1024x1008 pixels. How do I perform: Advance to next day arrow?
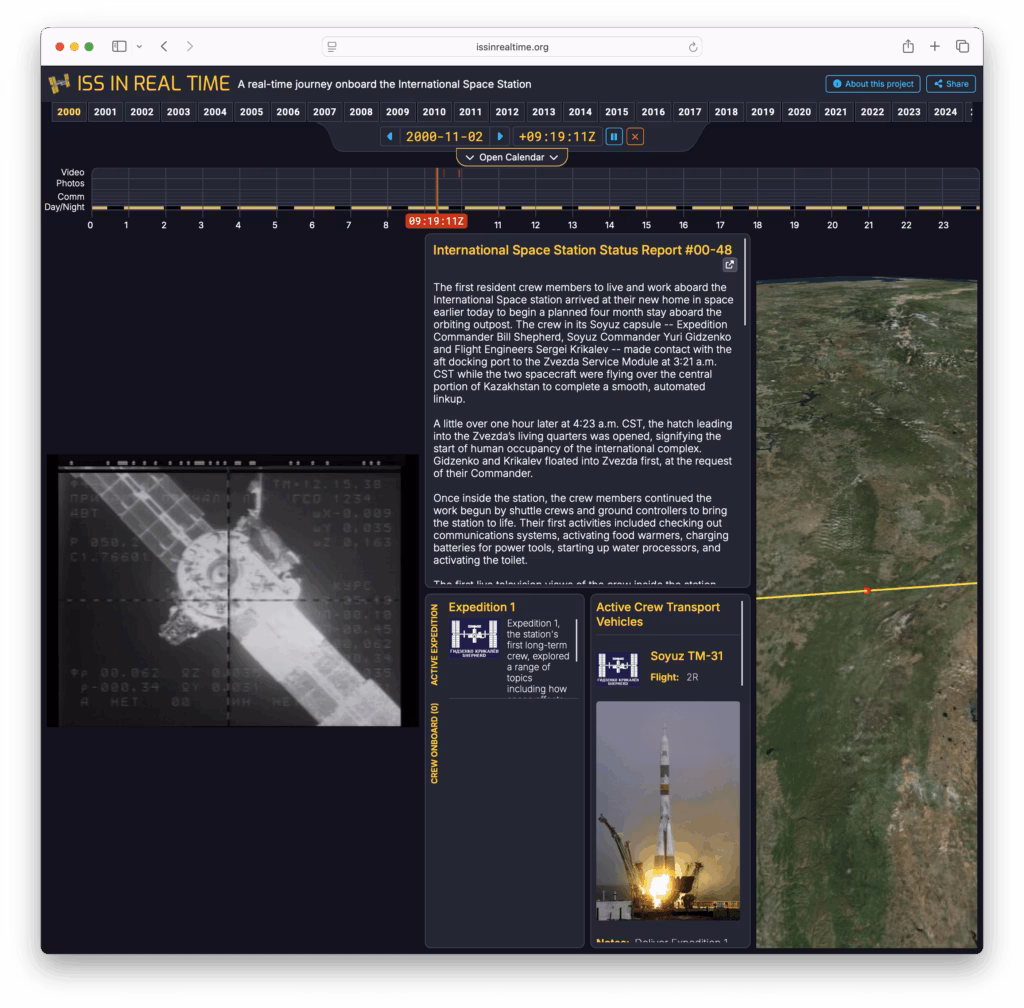pos(501,136)
